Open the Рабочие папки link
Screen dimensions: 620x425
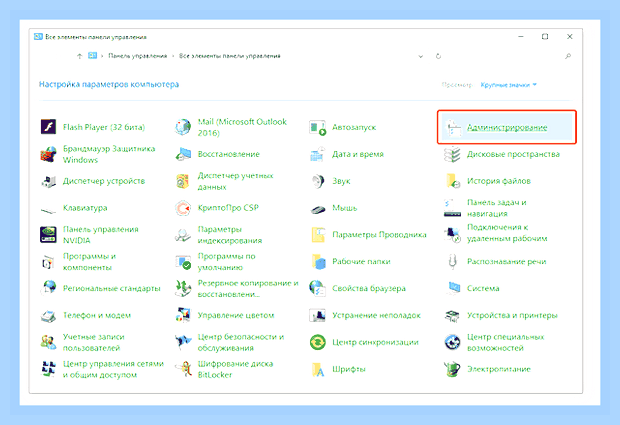pos(361,262)
